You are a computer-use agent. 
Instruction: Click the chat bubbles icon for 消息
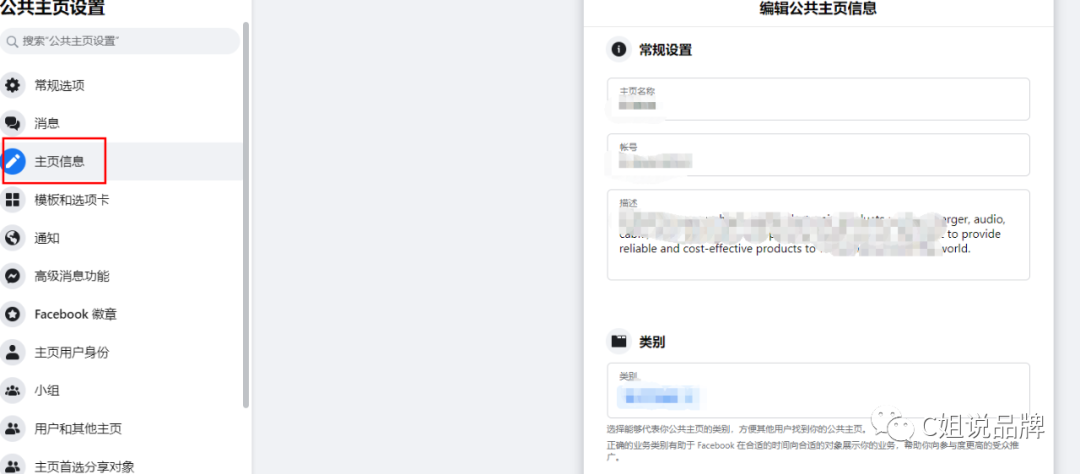pyautogui.click(x=12, y=124)
